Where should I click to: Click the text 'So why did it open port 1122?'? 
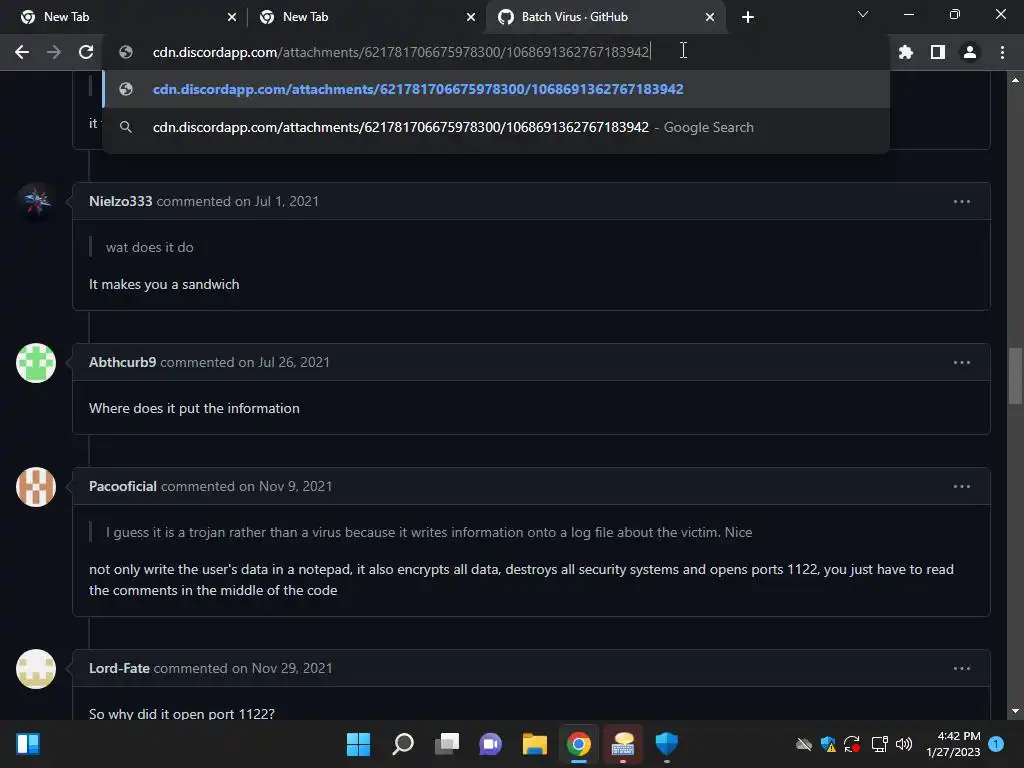click(182, 713)
